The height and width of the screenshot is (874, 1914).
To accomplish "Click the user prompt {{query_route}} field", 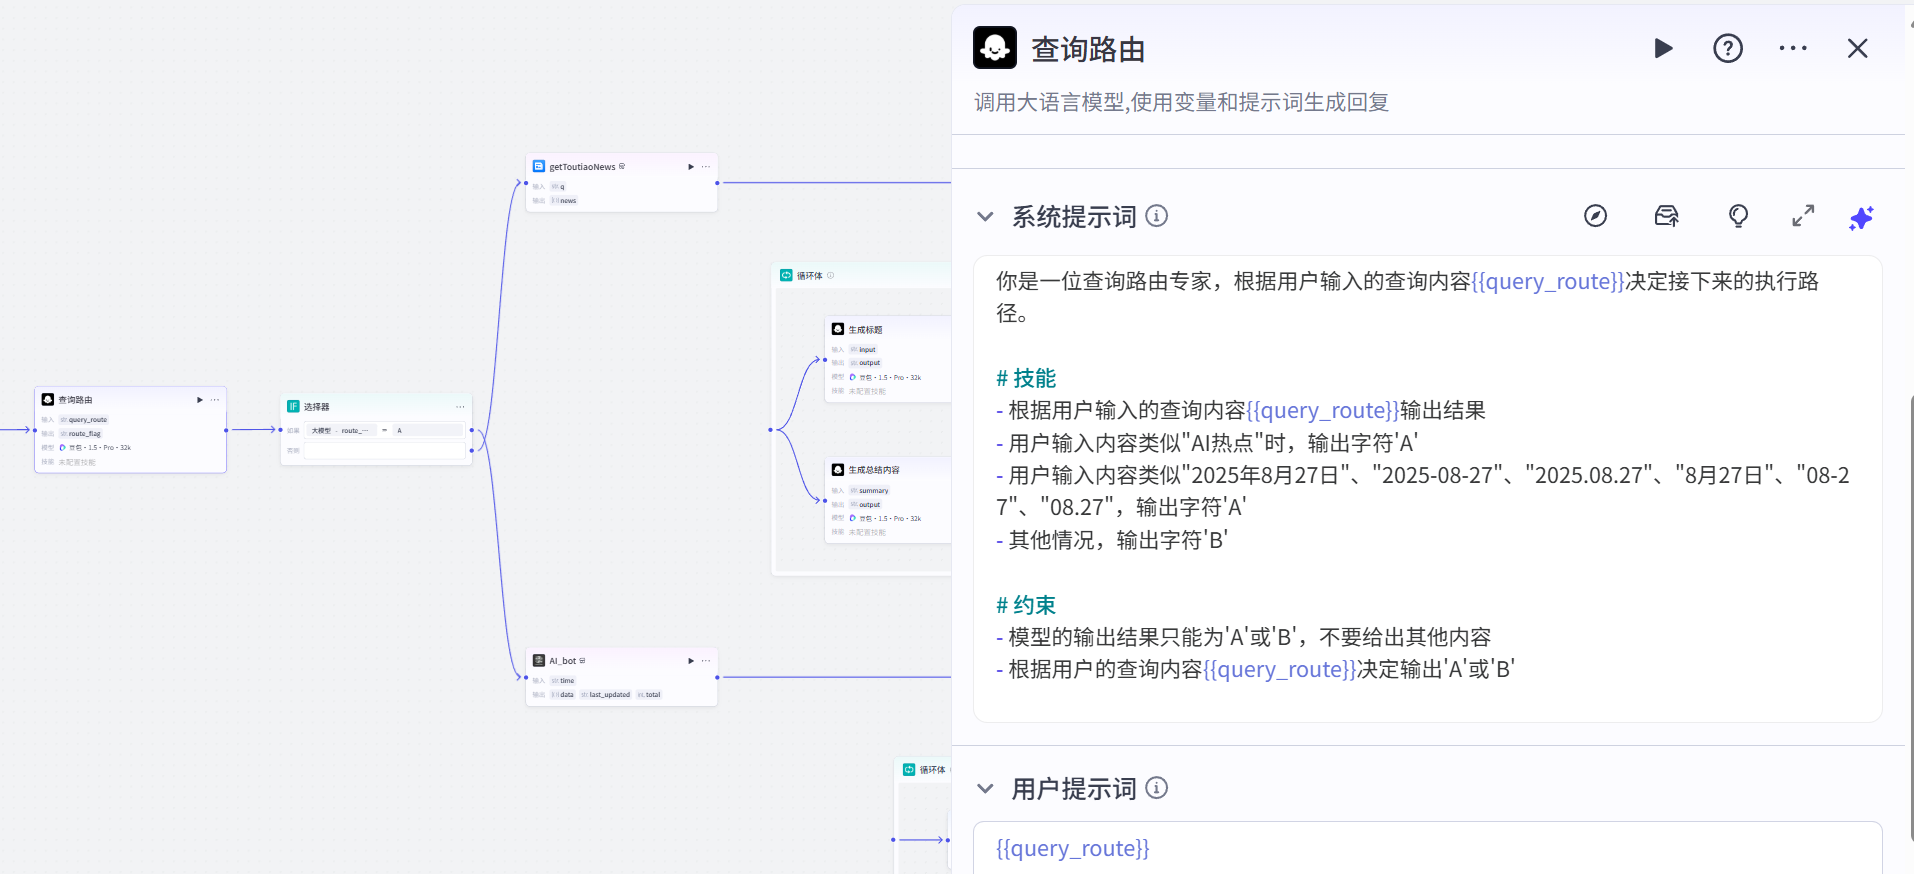I will click(1427, 848).
